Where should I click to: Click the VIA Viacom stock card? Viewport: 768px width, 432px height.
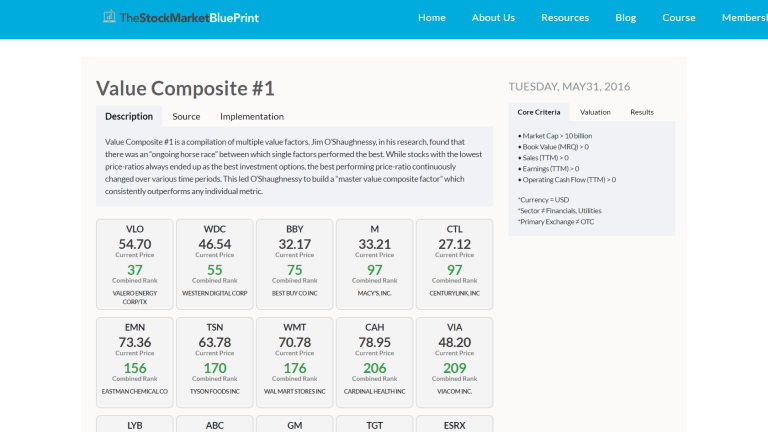coord(455,362)
